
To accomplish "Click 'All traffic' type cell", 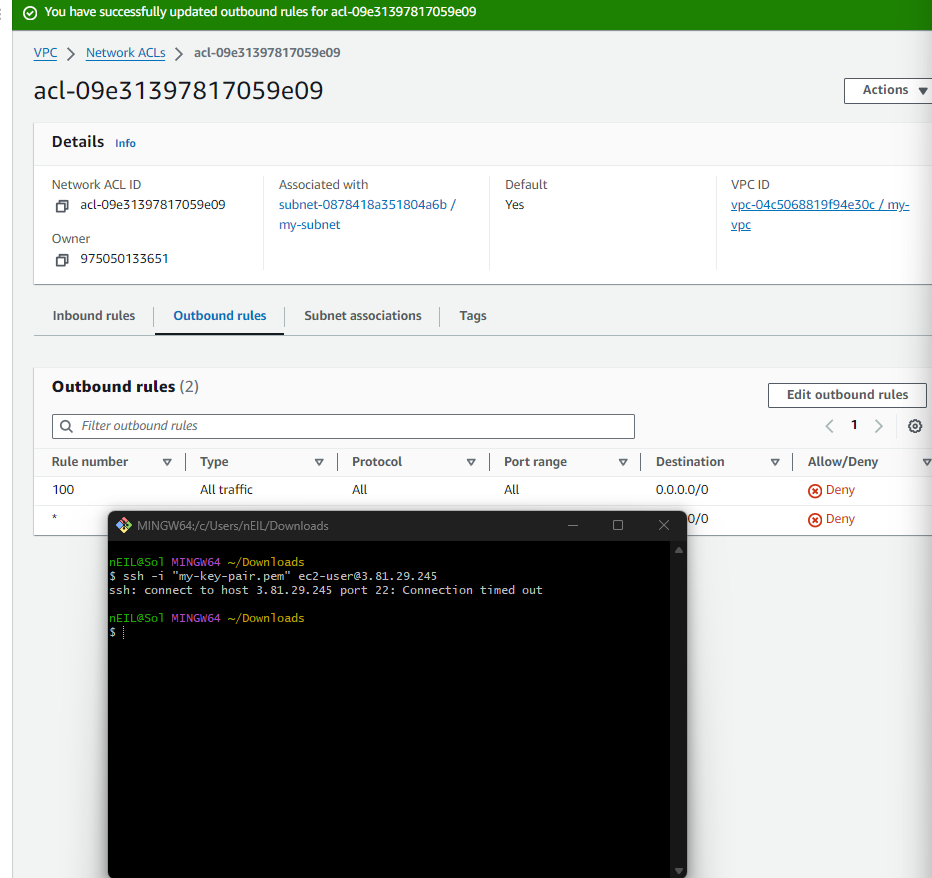I will point(226,490).
